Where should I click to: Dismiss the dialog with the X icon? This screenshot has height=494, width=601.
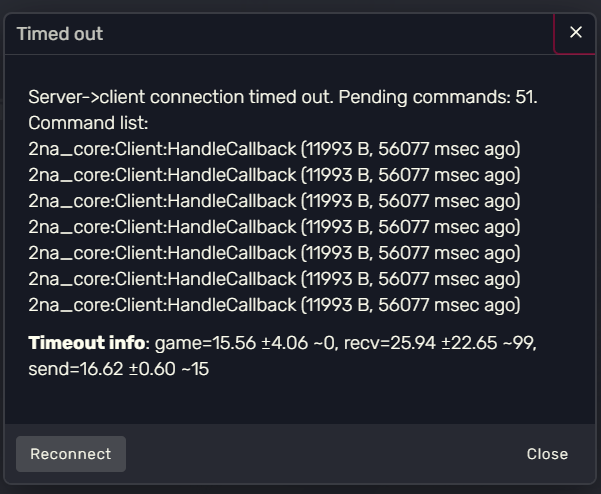575,33
